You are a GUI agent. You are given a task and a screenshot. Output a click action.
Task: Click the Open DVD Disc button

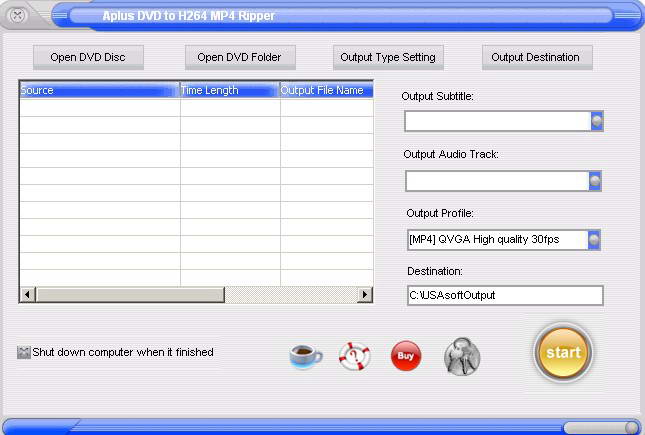88,57
